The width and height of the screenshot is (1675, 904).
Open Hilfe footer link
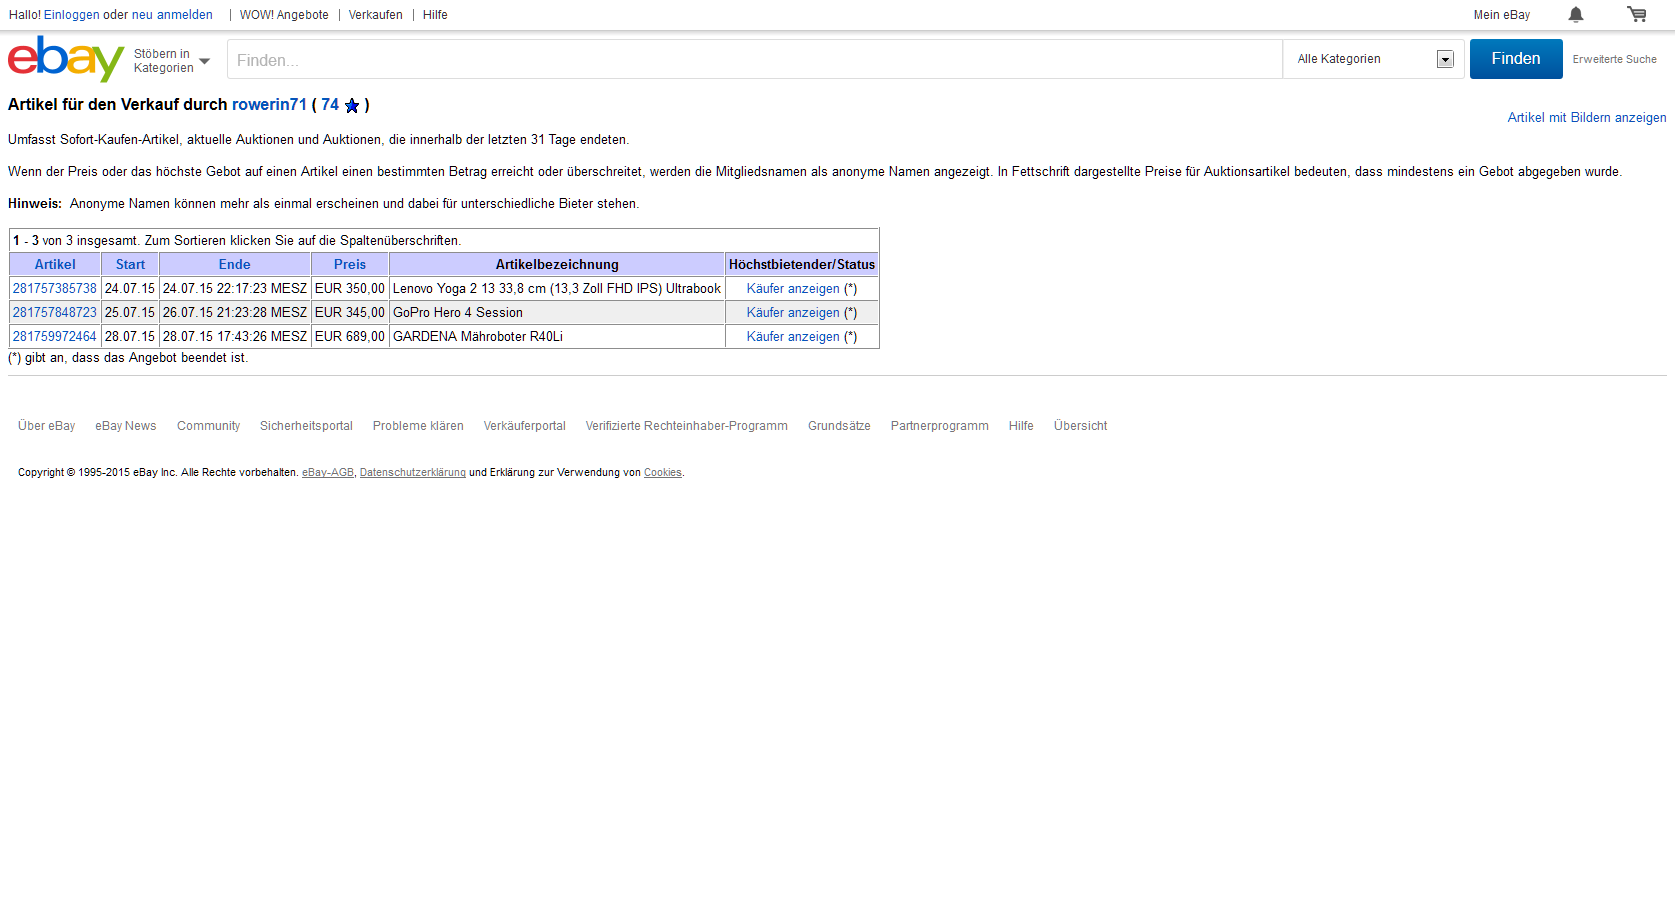1021,426
